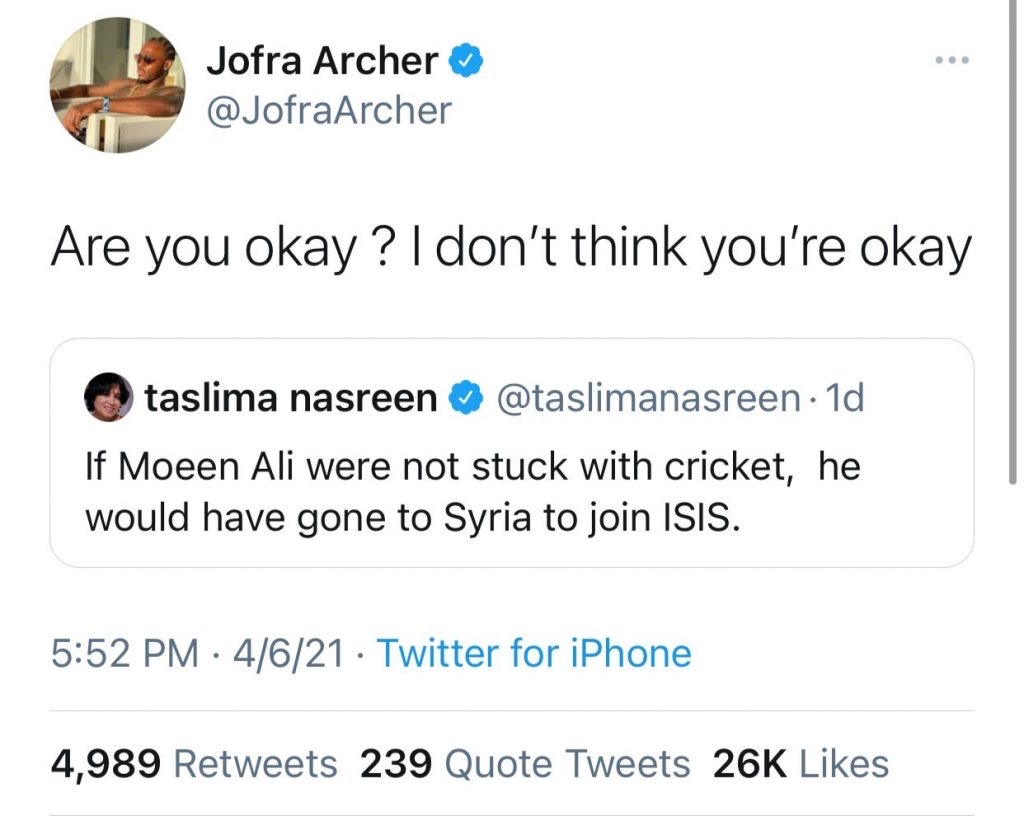Viewport: 1024px width, 816px height.
Task: View the 4,989 Retweets list
Action: tap(193, 764)
